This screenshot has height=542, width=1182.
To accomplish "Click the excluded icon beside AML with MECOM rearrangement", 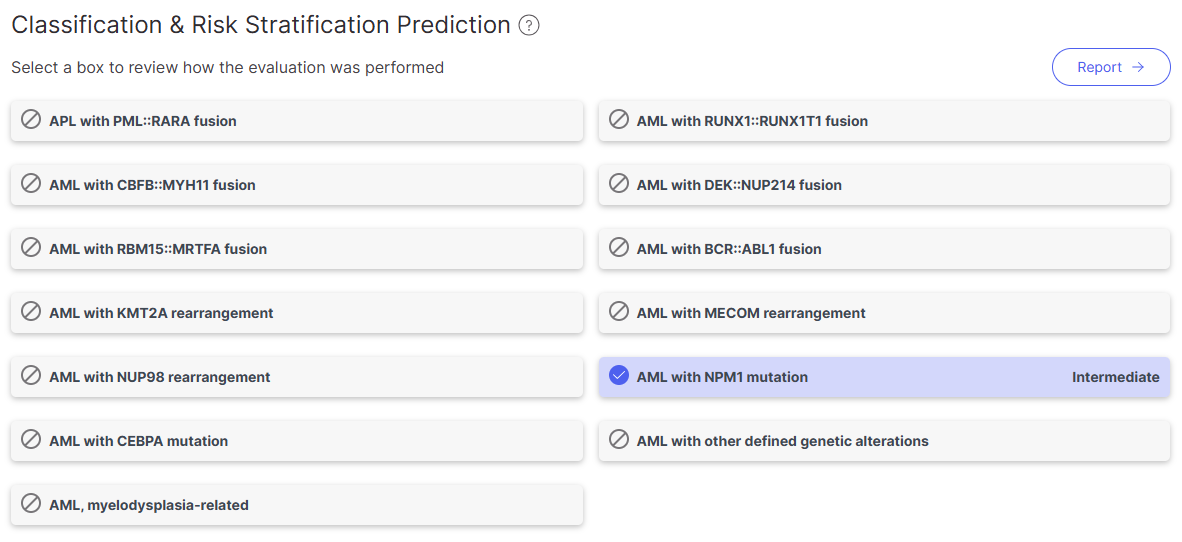I will [619, 313].
